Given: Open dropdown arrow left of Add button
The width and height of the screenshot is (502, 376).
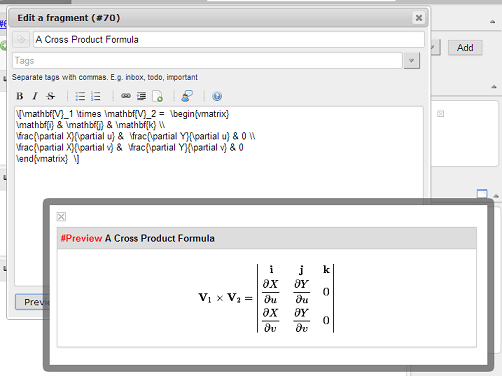Looking at the screenshot, I should [x=435, y=48].
